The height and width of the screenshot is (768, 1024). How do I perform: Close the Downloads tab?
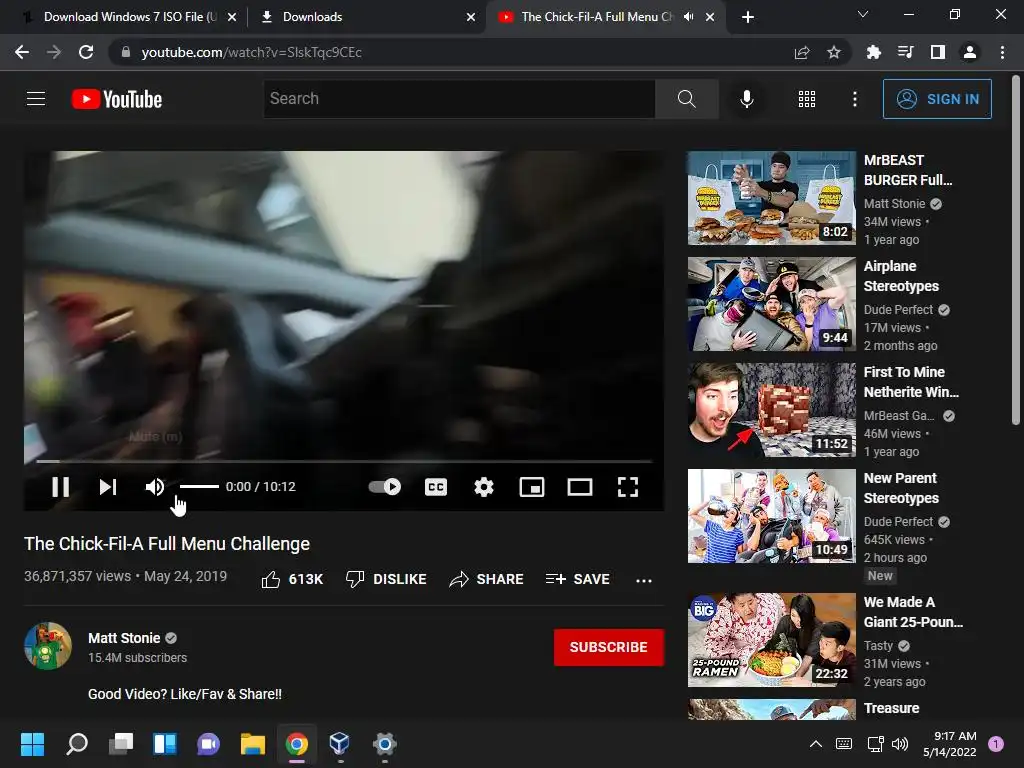point(471,17)
